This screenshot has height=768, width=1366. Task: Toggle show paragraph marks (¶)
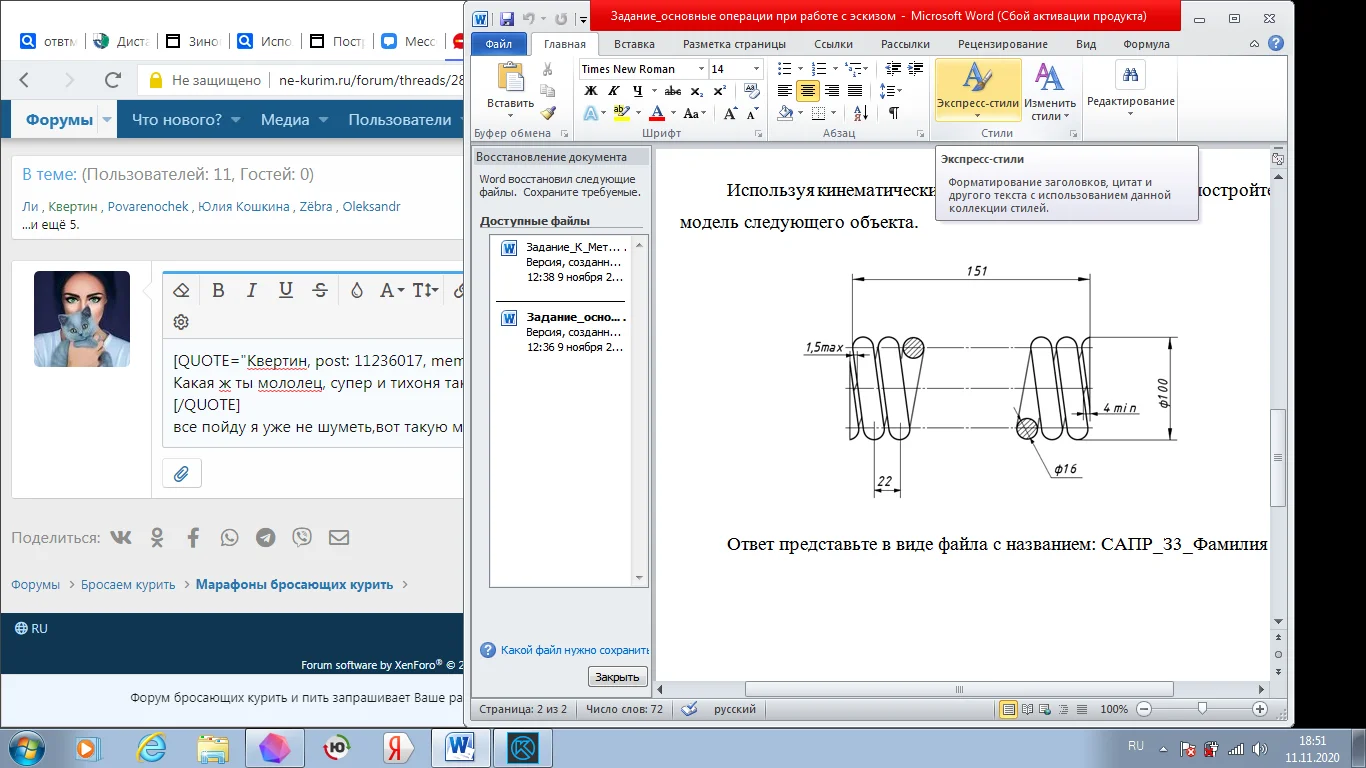point(893,113)
